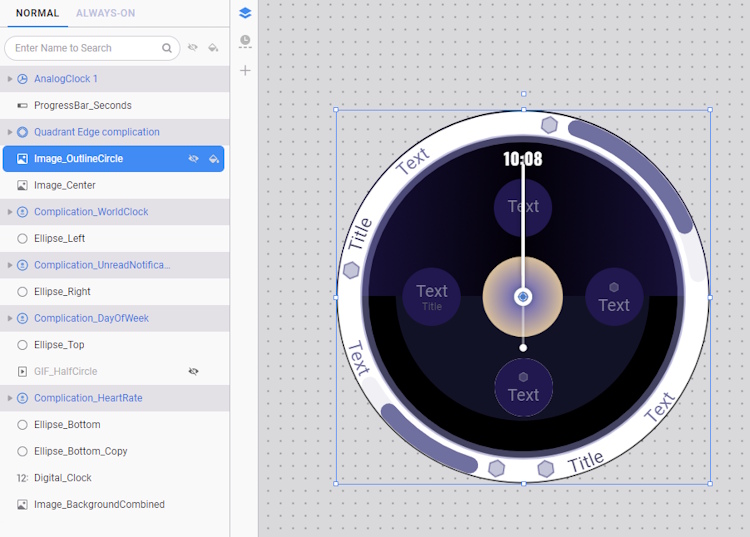Select the Ellipse_Bottom_Copy layer

80,451
